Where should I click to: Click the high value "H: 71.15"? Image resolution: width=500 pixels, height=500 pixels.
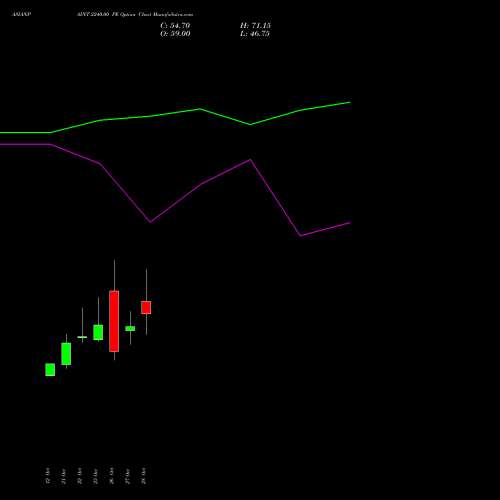tap(255, 26)
